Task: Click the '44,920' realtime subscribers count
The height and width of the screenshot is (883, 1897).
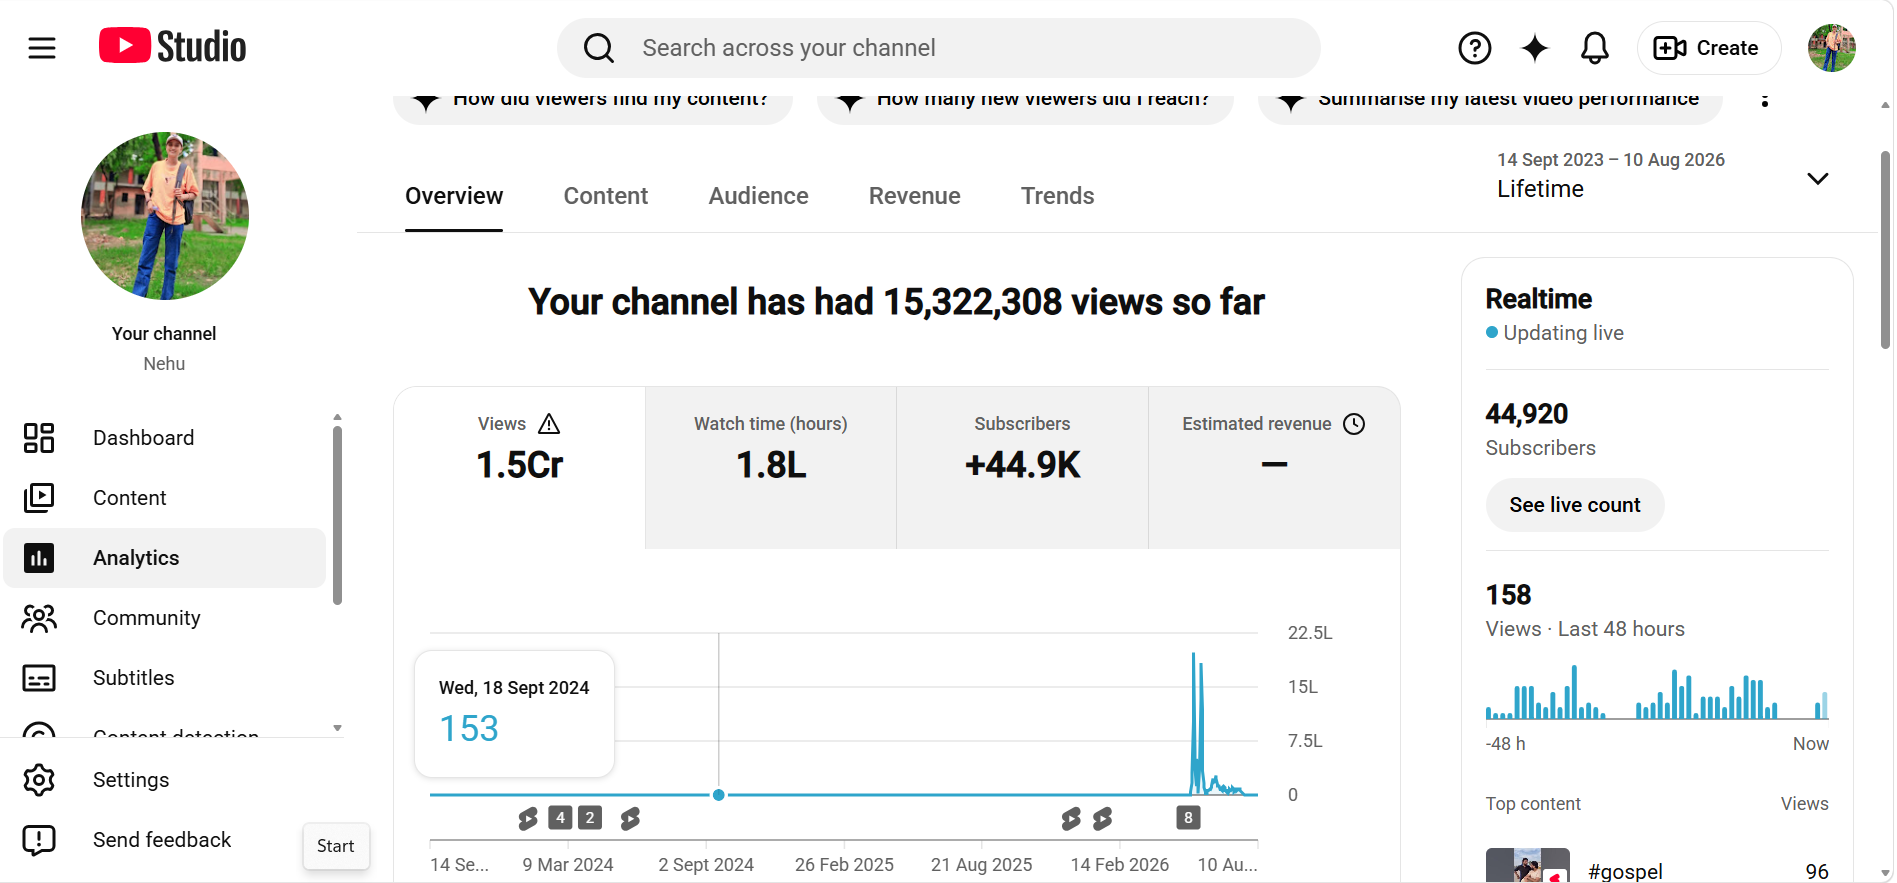Action: click(x=1527, y=414)
